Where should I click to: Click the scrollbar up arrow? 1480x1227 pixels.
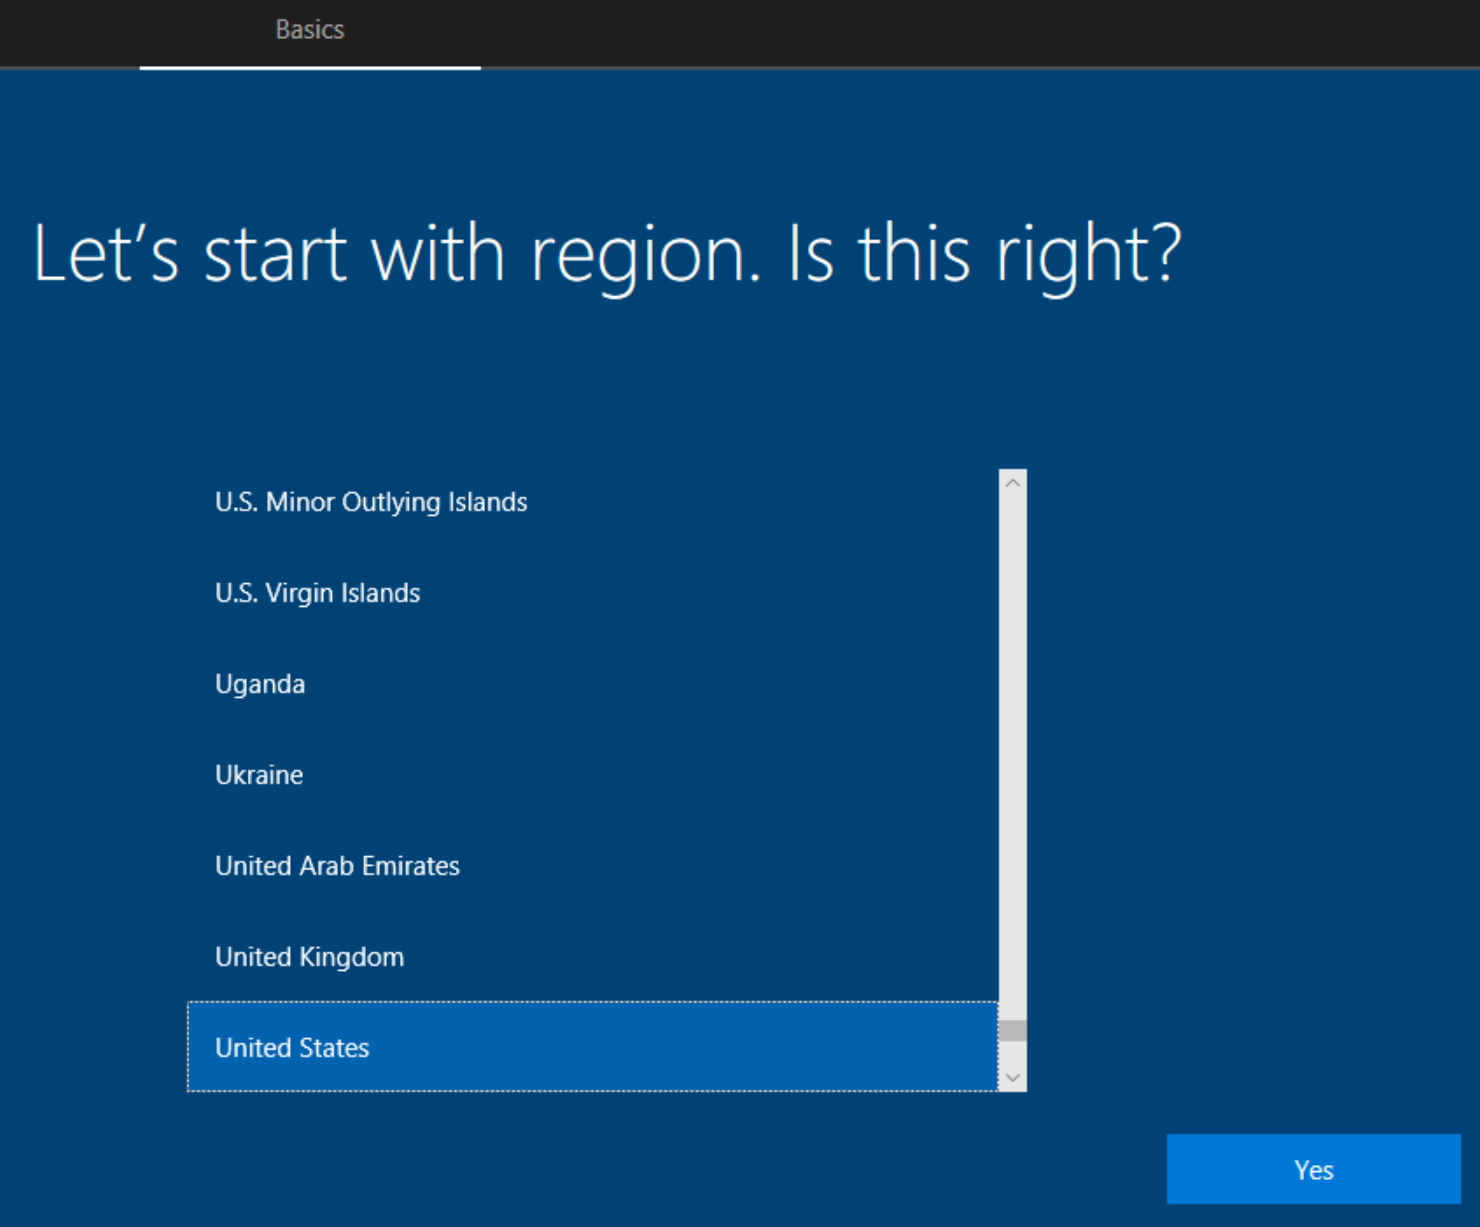(x=1012, y=483)
